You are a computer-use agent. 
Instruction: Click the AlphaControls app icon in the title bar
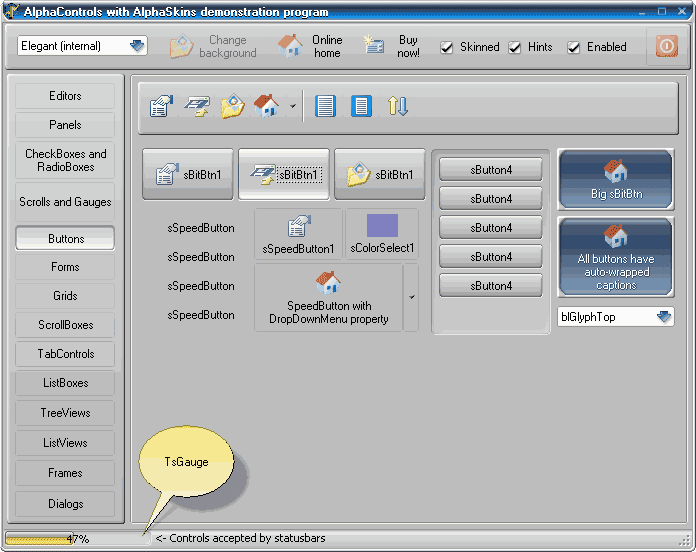click(12, 11)
